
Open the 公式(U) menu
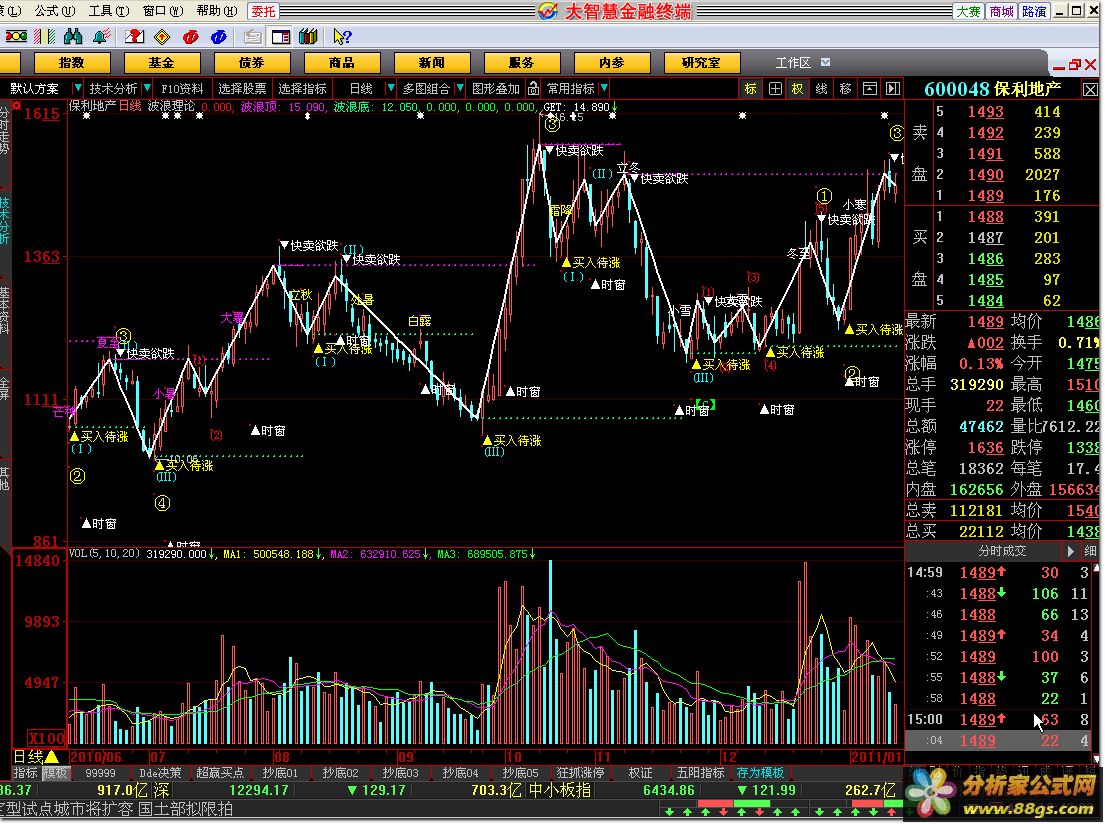tap(55, 11)
